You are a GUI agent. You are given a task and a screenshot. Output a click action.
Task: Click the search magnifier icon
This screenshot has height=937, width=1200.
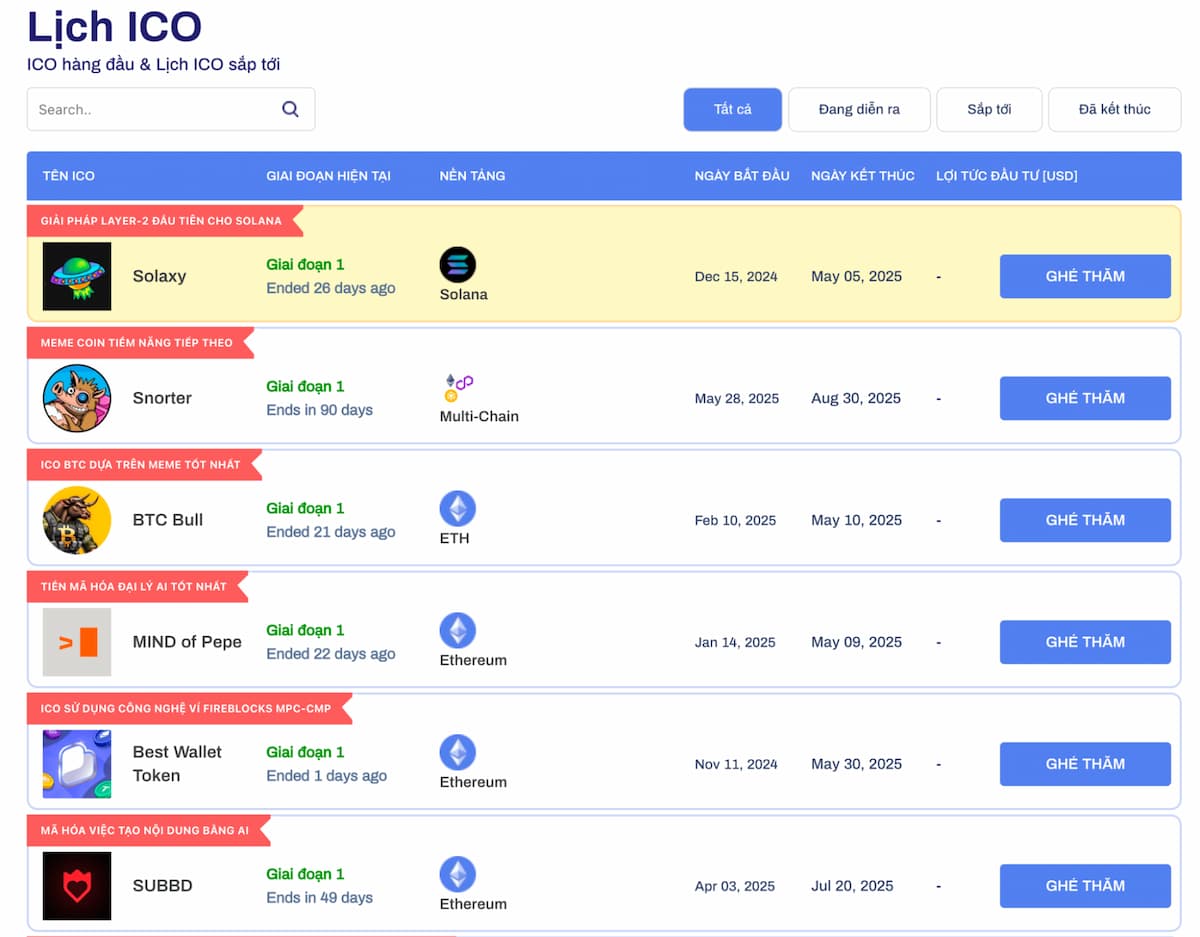[x=290, y=109]
